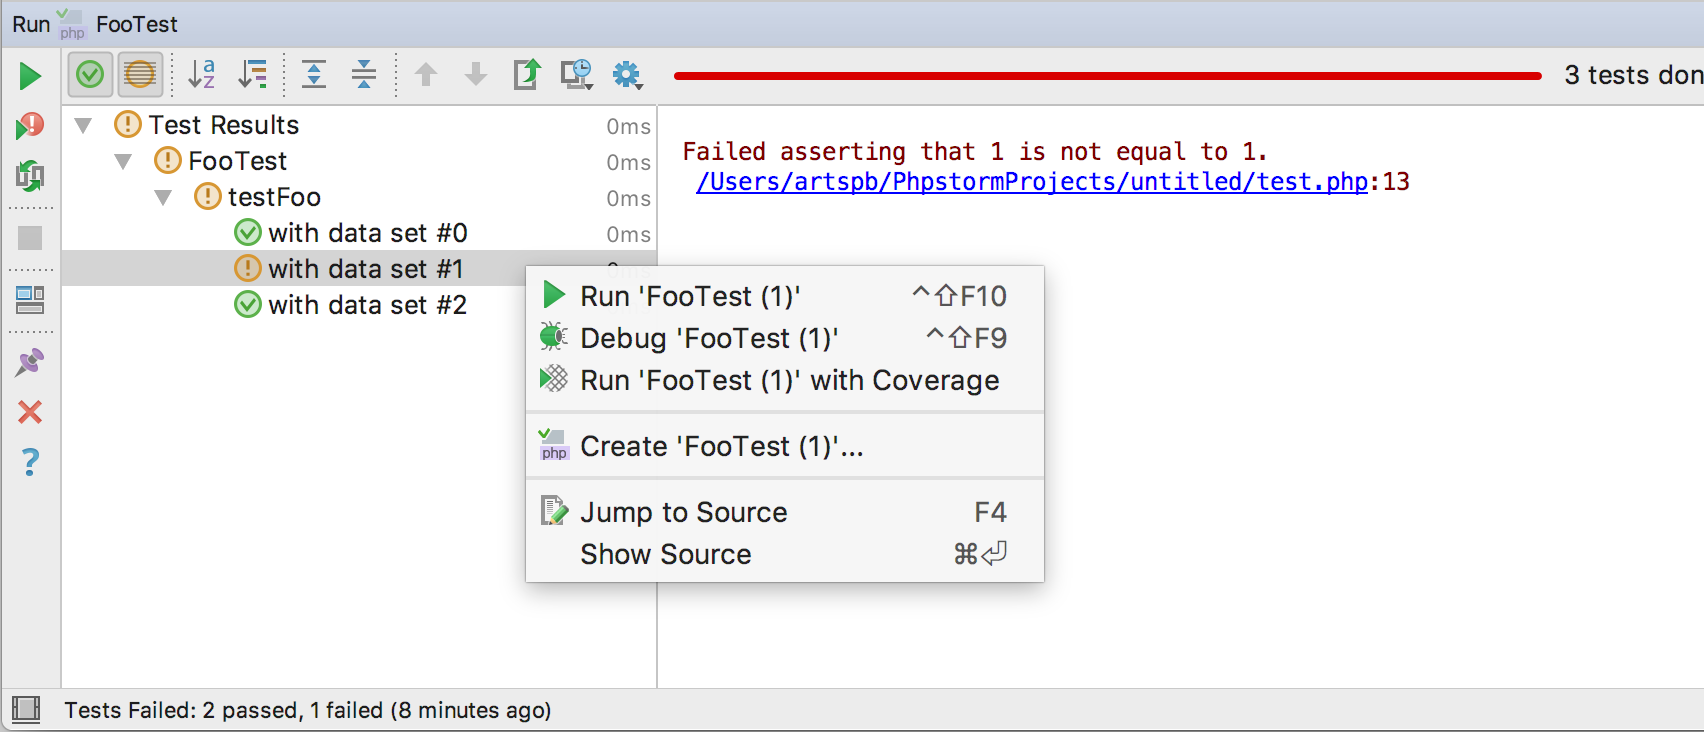Viewport: 1704px width, 732px height.
Task: Close the run tab with red X
Action: 30,412
